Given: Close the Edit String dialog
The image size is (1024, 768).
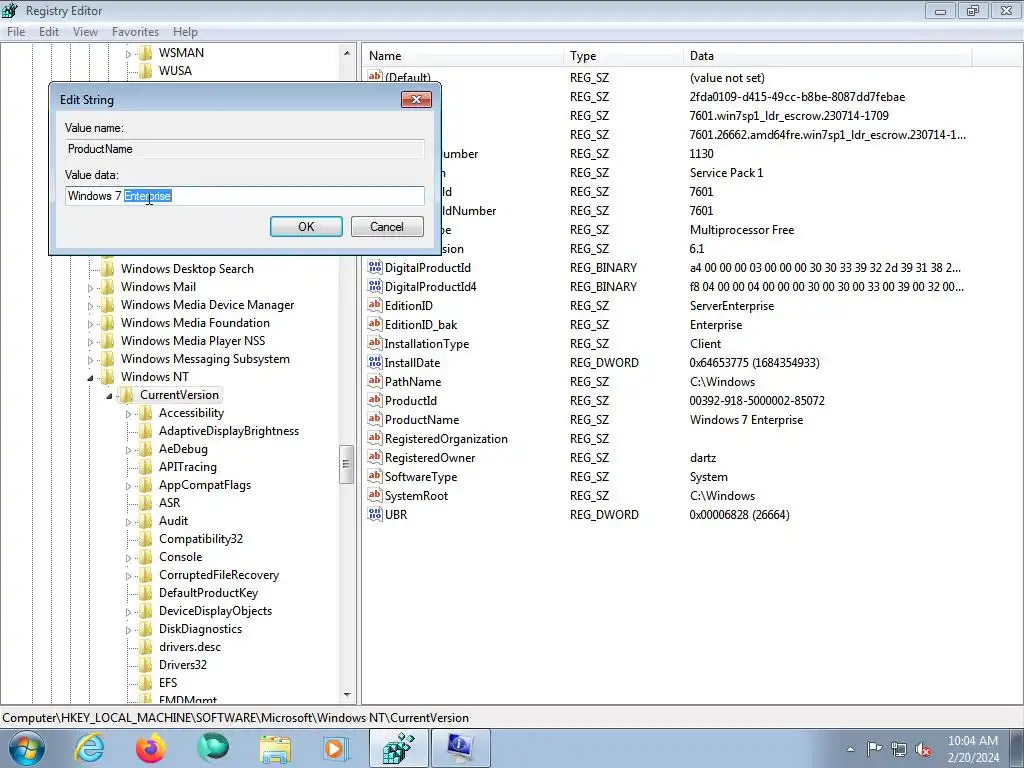Looking at the screenshot, I should coord(416,99).
